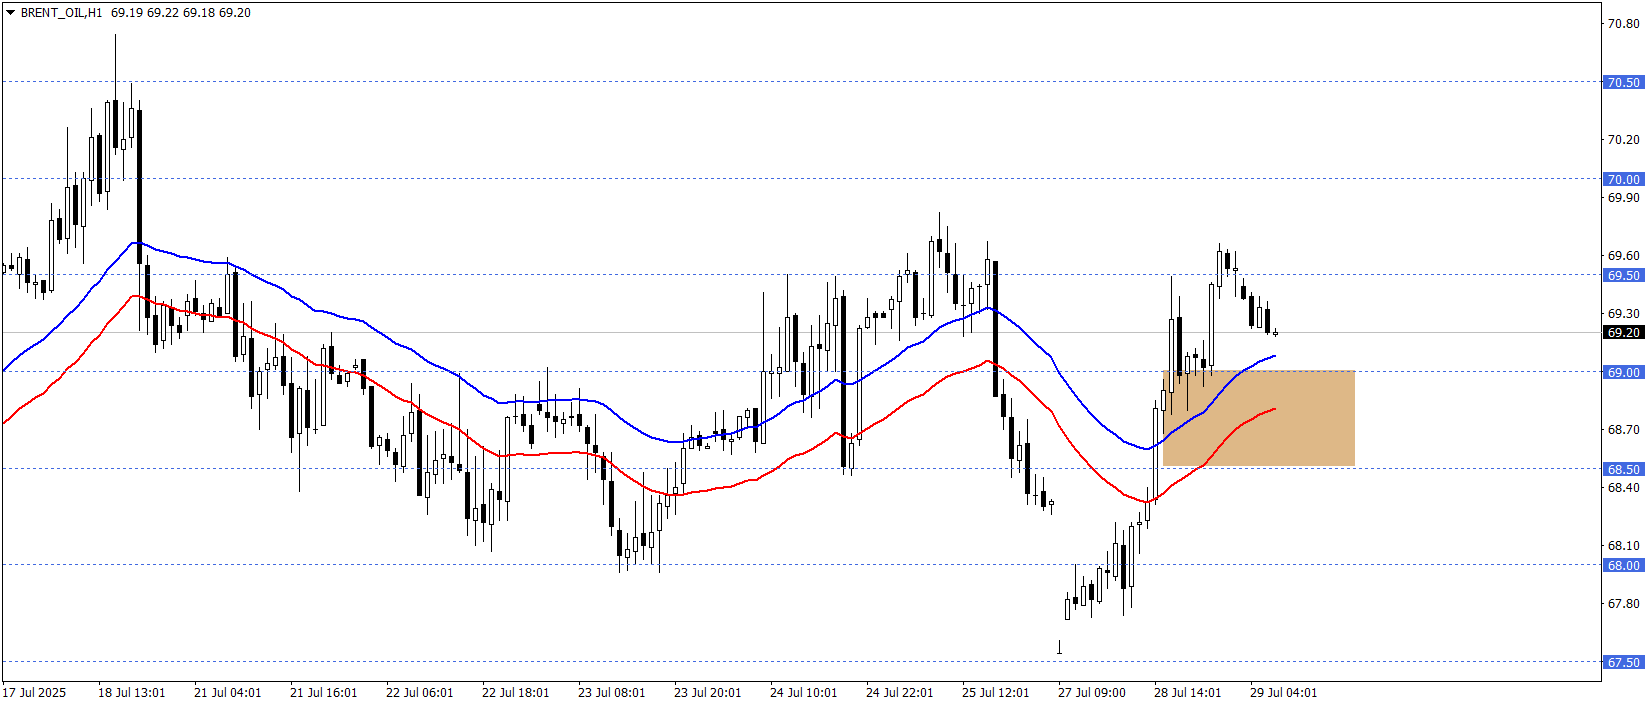Select the 69.50 horizontal level label
The width and height of the screenshot is (1651, 705).
[1623, 275]
